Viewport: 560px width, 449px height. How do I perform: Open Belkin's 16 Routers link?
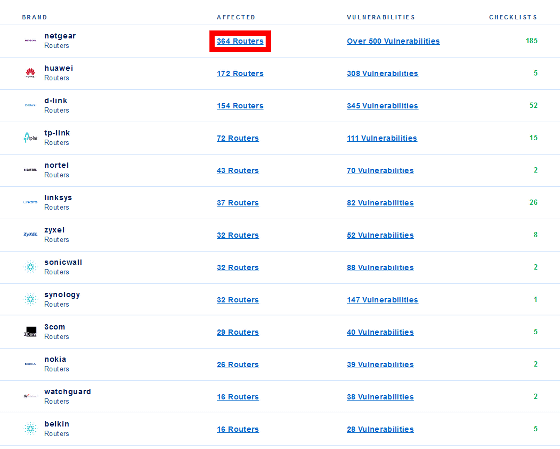pyautogui.click(x=238, y=429)
